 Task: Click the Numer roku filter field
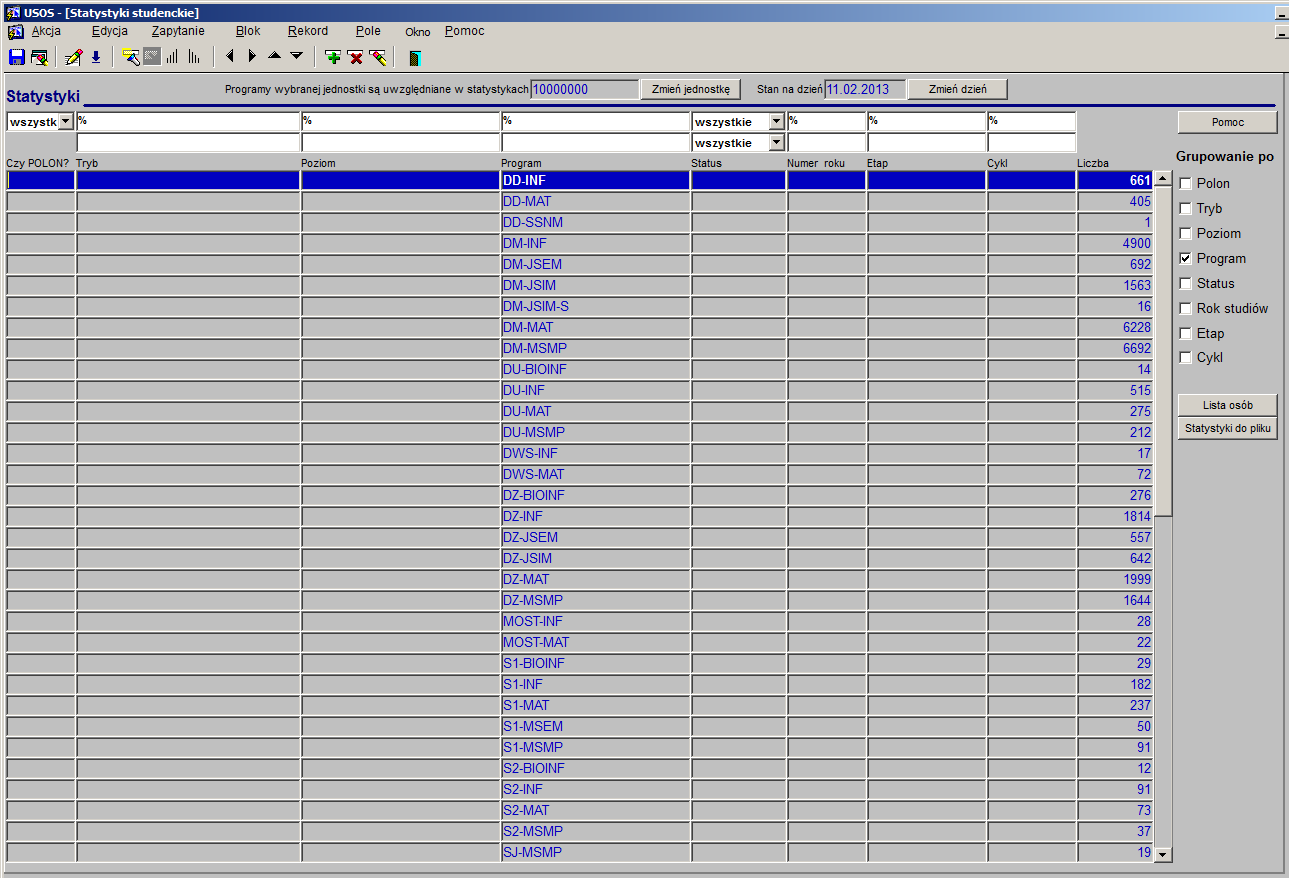(x=826, y=122)
